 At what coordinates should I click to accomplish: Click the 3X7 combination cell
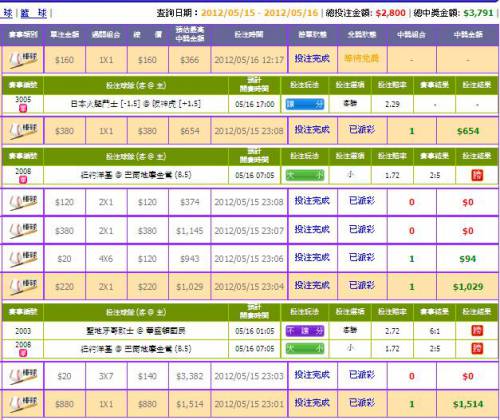coord(106,376)
